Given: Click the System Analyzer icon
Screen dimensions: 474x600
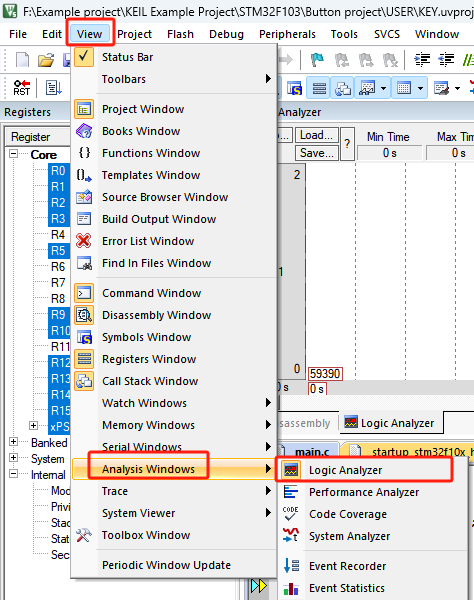Looking at the screenshot, I should (291, 536).
